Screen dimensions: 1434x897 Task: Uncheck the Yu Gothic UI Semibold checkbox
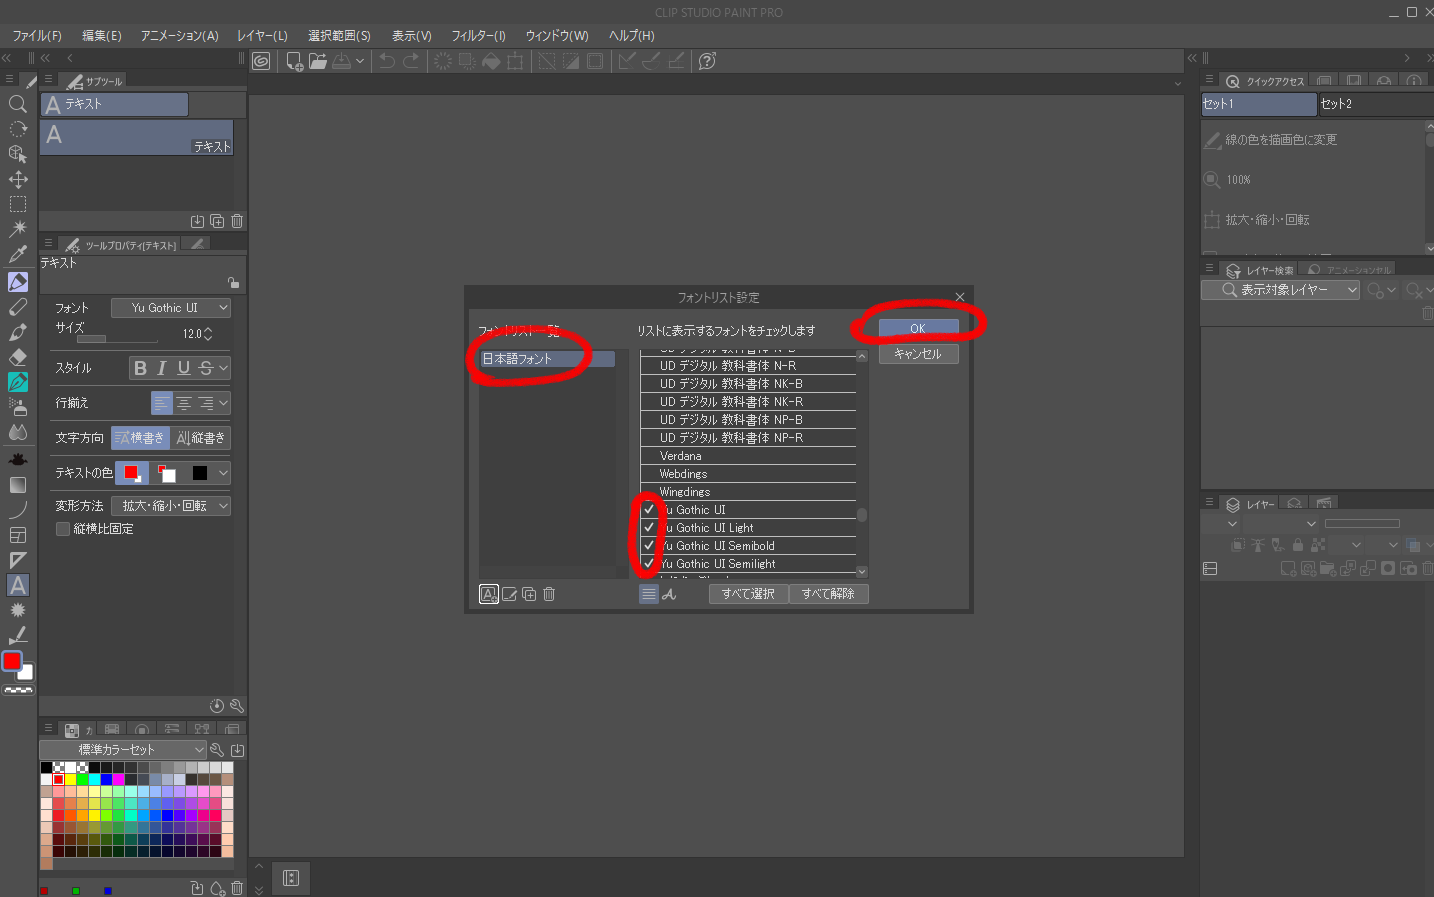pyautogui.click(x=649, y=546)
